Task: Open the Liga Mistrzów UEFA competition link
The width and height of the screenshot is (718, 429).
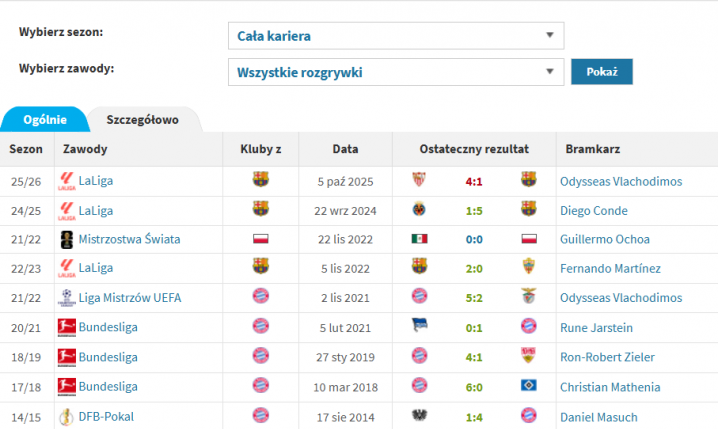Action: [129, 297]
